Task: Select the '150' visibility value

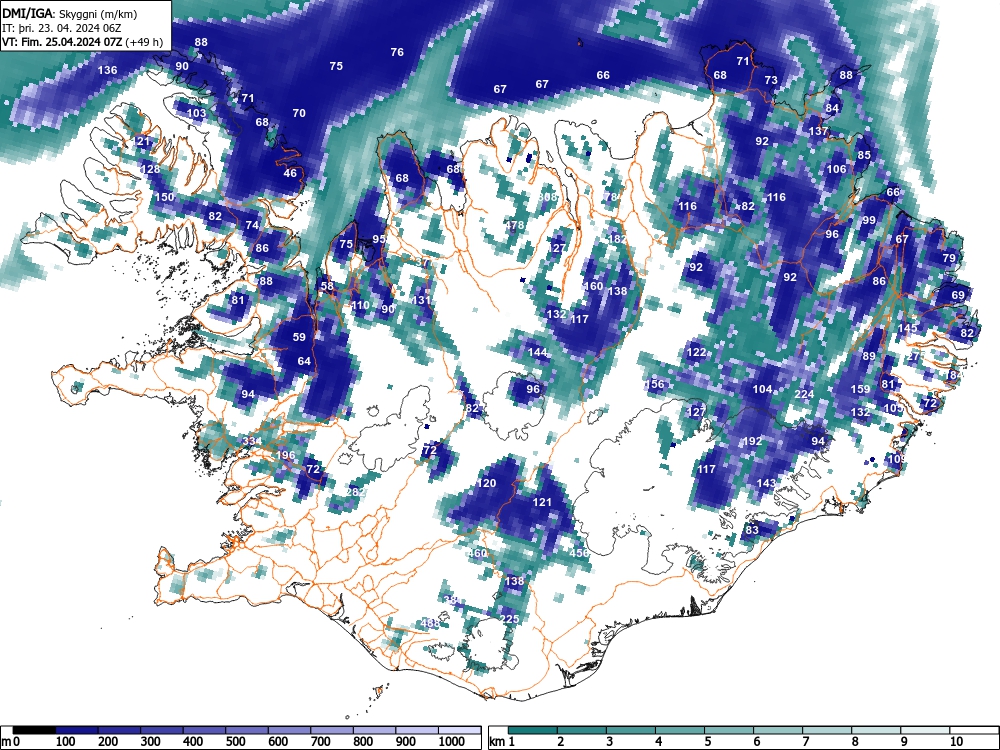Action: coord(165,197)
